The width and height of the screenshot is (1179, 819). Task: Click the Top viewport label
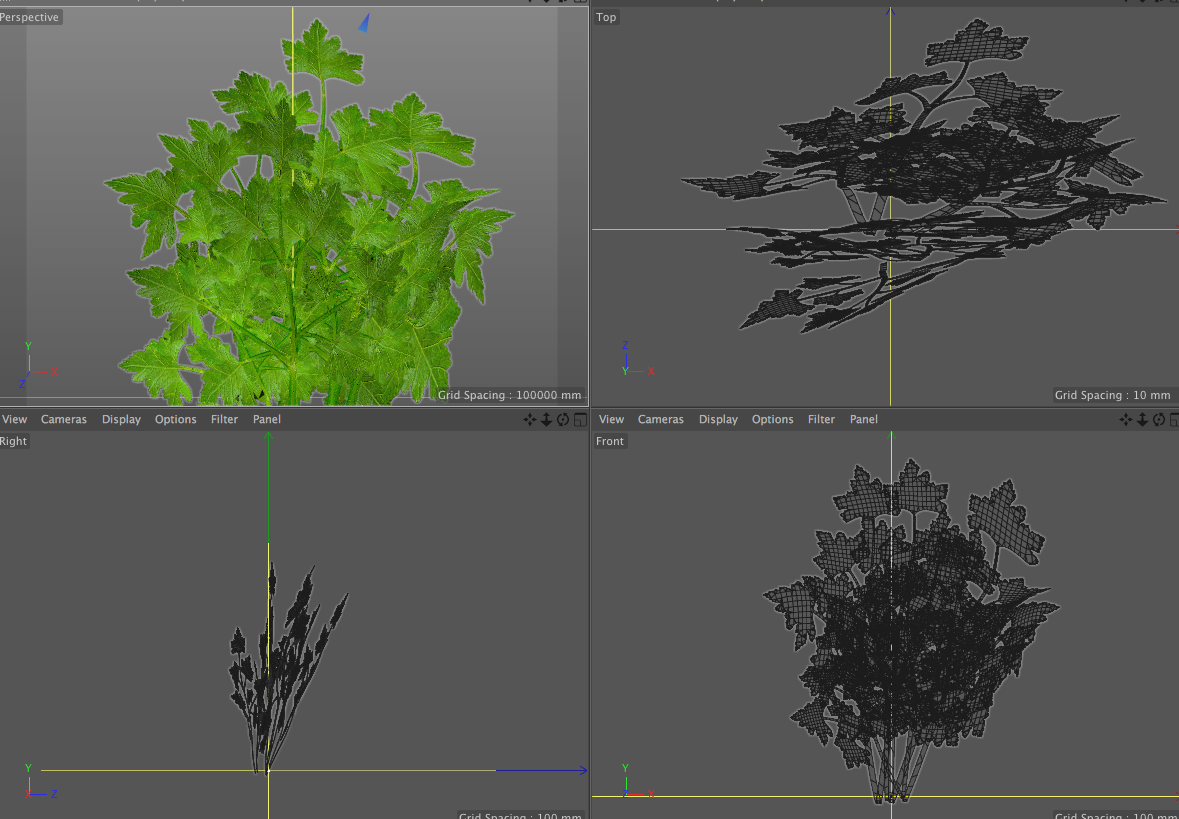point(607,17)
